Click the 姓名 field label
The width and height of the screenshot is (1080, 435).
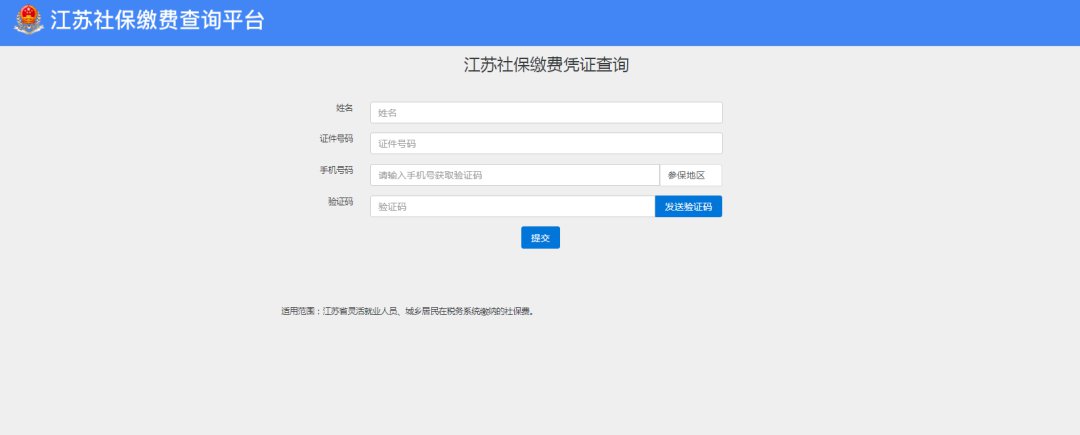[344, 108]
